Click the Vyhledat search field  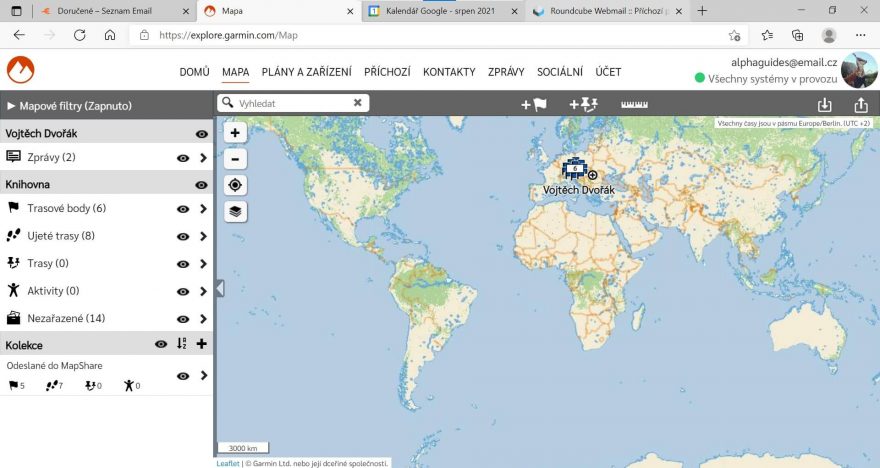tap(292, 103)
